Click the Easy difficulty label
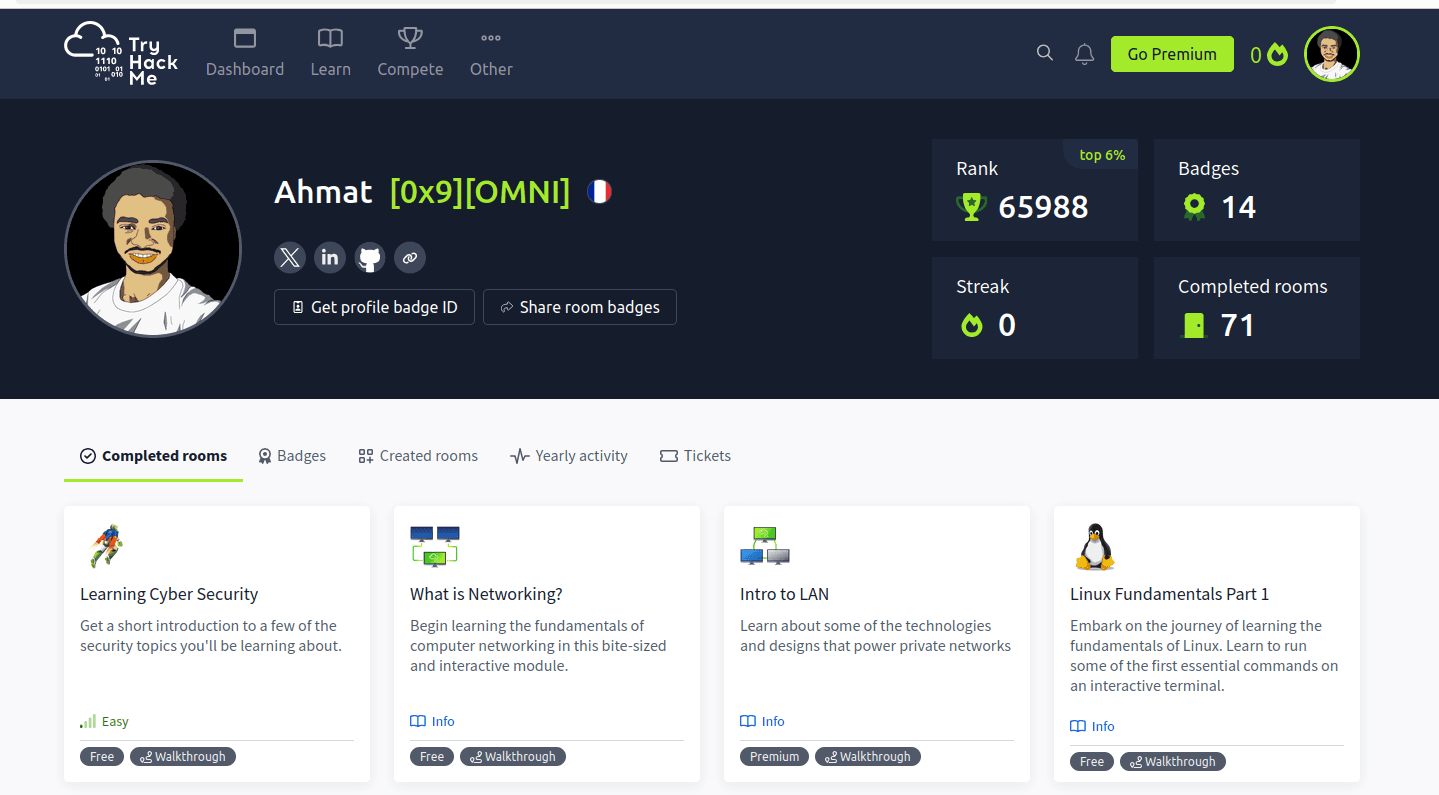This screenshot has height=795, width=1439. (105, 721)
